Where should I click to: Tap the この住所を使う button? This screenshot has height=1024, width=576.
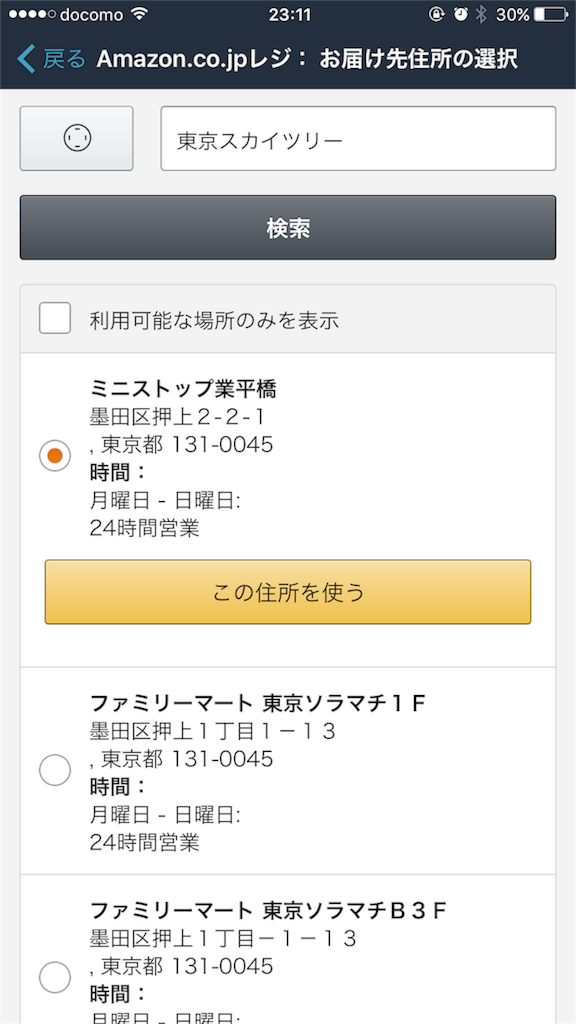[x=288, y=592]
